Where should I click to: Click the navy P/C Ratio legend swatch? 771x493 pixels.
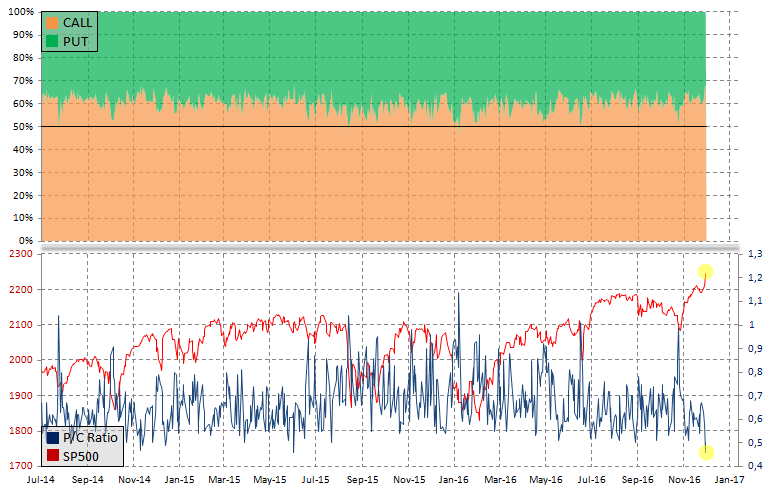(x=53, y=438)
